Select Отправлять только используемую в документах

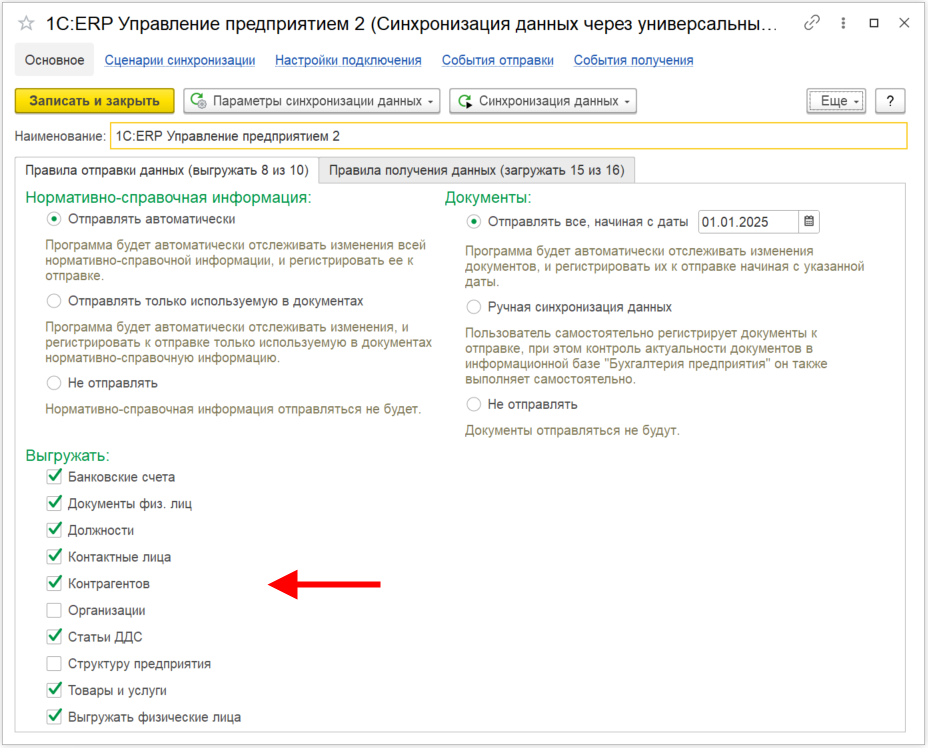[54, 301]
